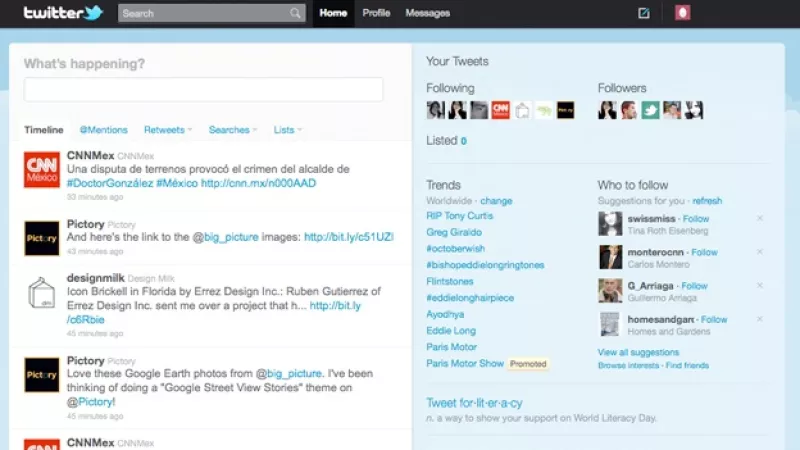Open the #eddielonghairpiece trend
Image resolution: width=800 pixels, height=450 pixels.
[470, 298]
